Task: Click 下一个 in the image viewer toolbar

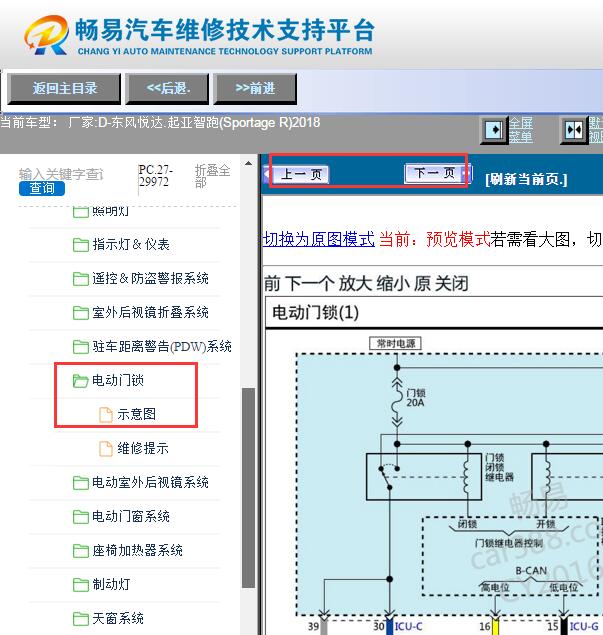Action: pos(310,283)
